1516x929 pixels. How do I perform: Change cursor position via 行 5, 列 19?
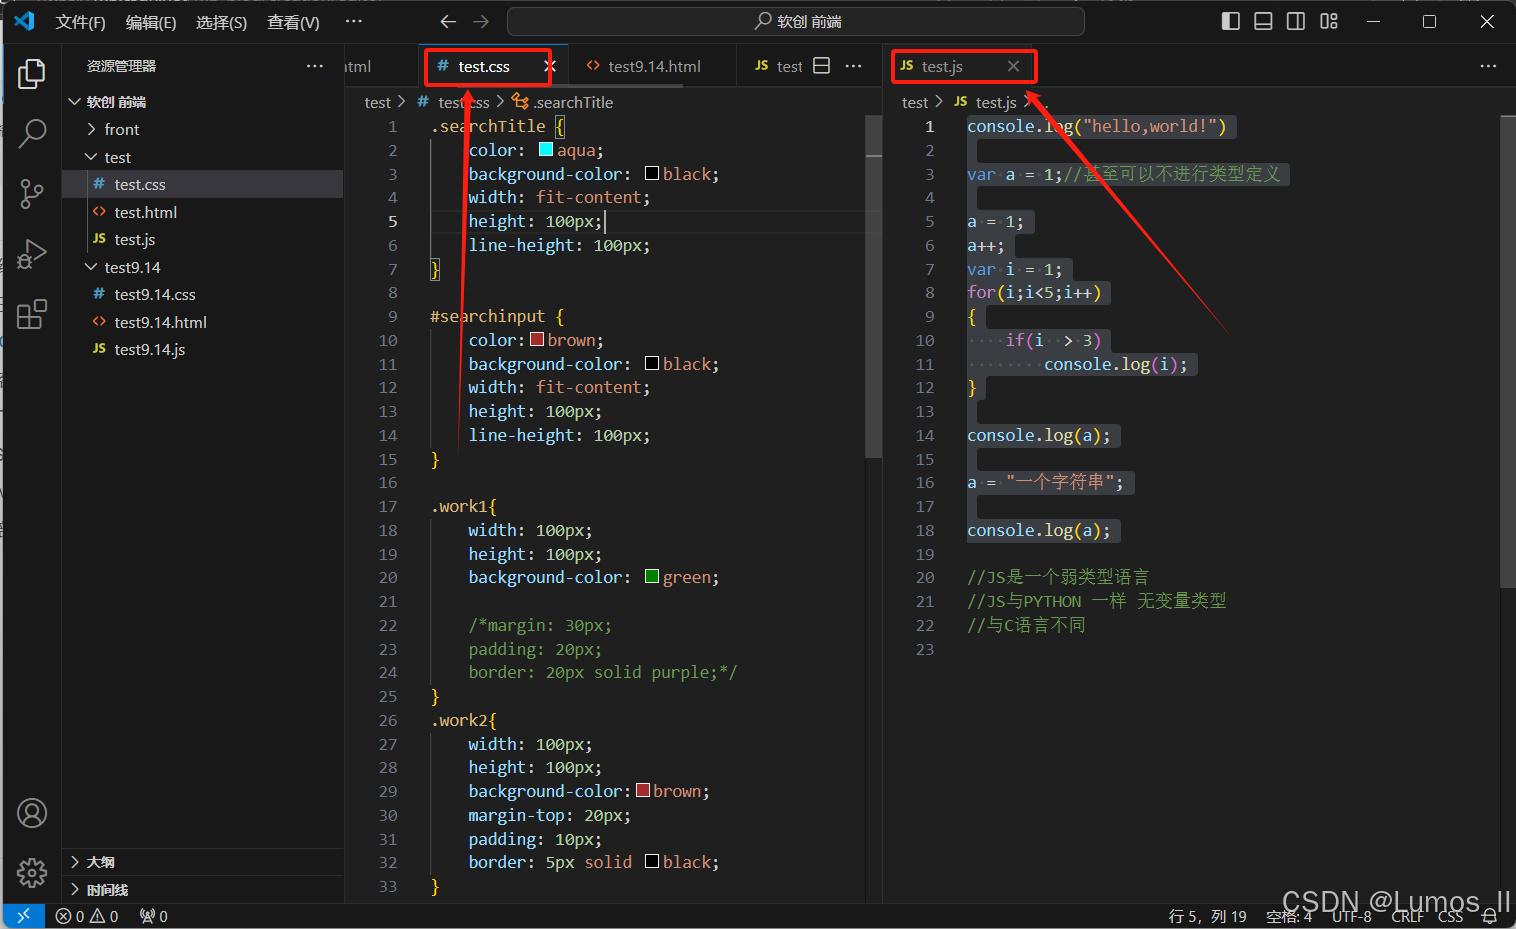(x=1207, y=916)
